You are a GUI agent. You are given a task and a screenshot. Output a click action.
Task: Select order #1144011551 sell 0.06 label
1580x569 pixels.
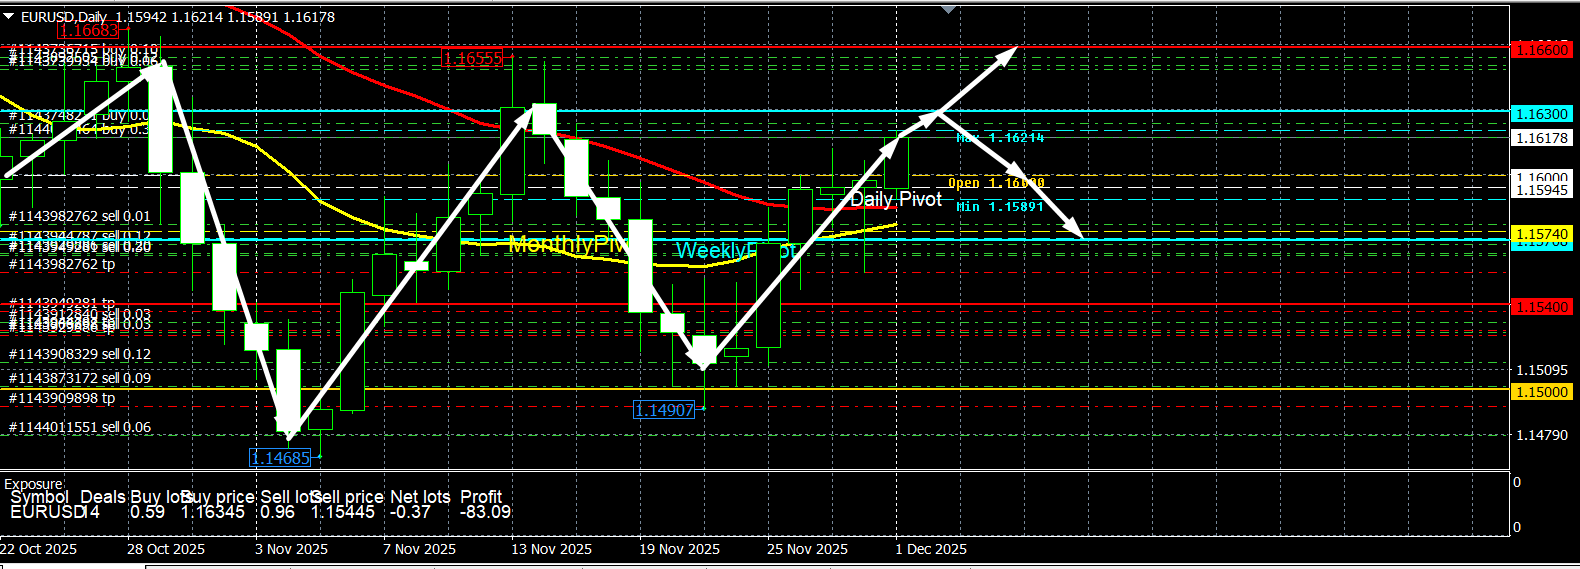click(x=80, y=427)
